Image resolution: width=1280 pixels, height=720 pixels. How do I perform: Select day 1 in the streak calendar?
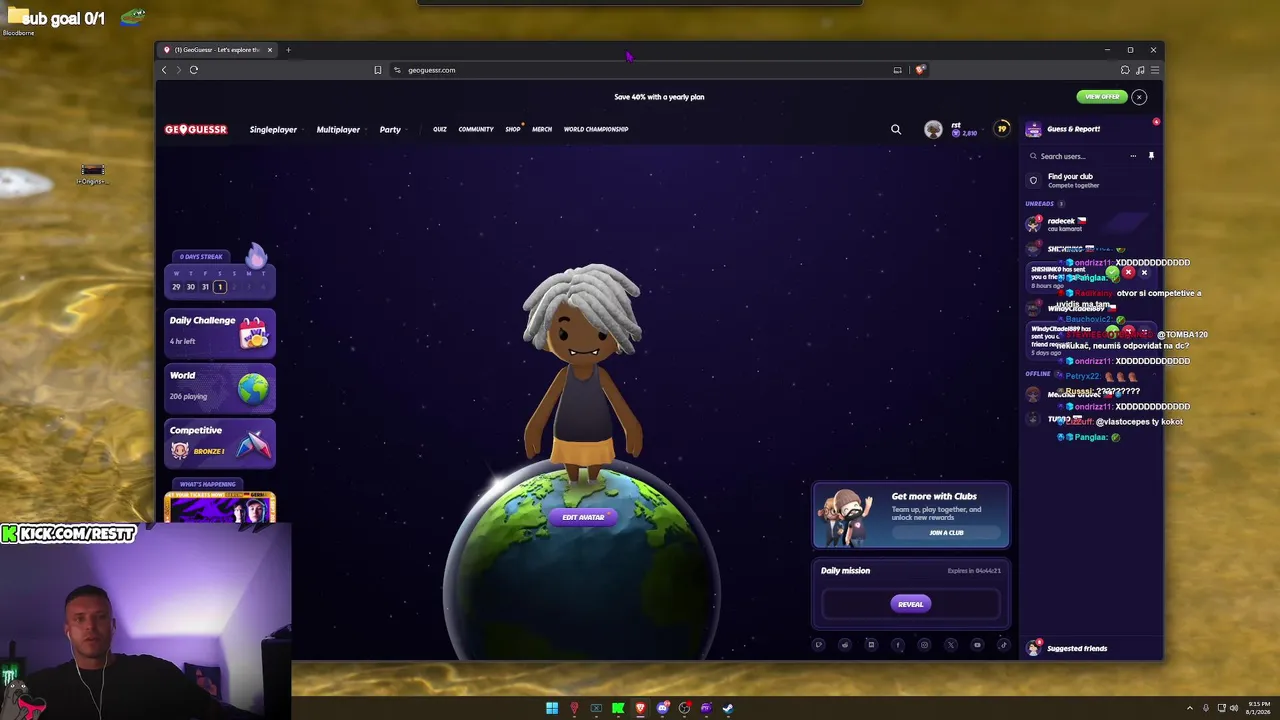click(220, 287)
